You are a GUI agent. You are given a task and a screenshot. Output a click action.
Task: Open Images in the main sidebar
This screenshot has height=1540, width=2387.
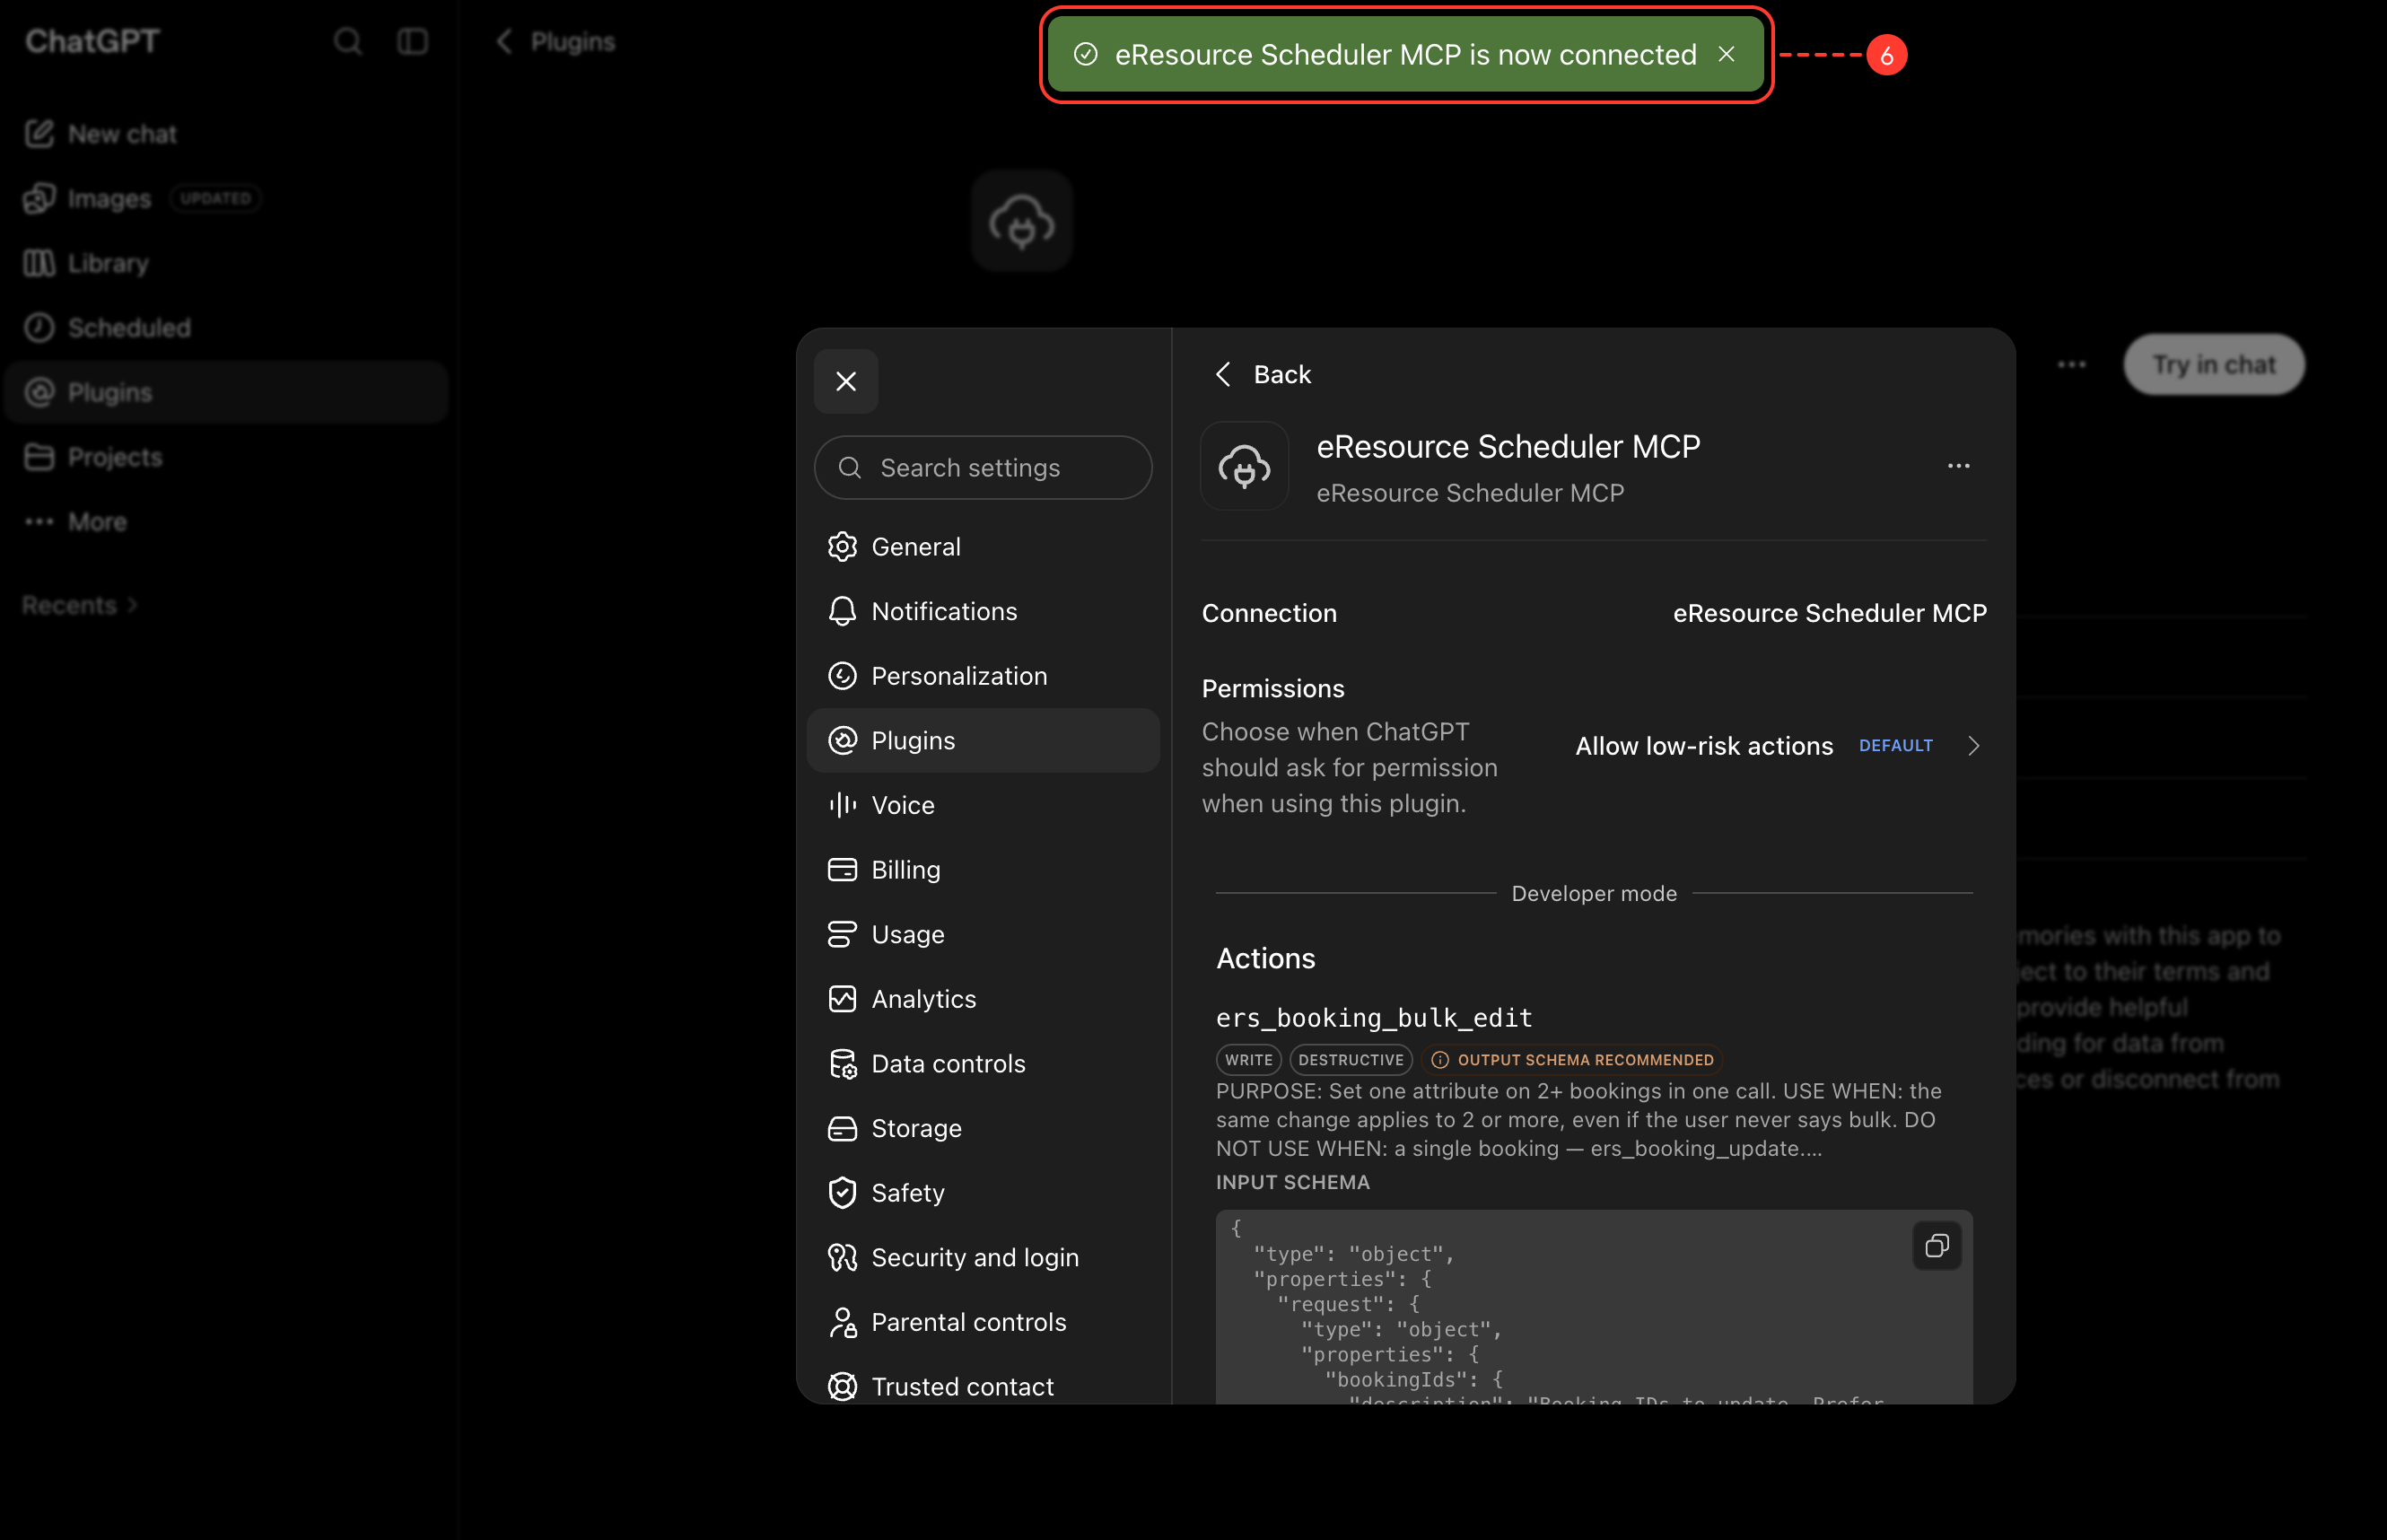click(x=226, y=198)
